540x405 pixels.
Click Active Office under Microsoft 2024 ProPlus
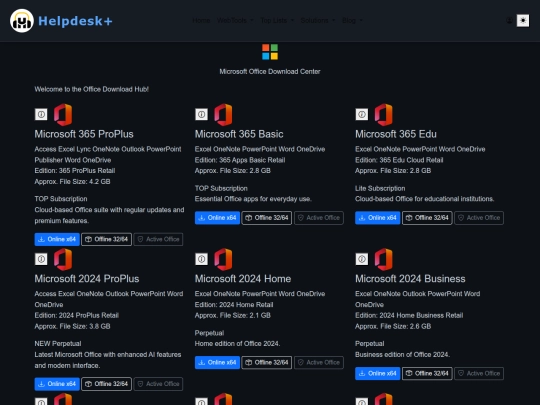158,384
